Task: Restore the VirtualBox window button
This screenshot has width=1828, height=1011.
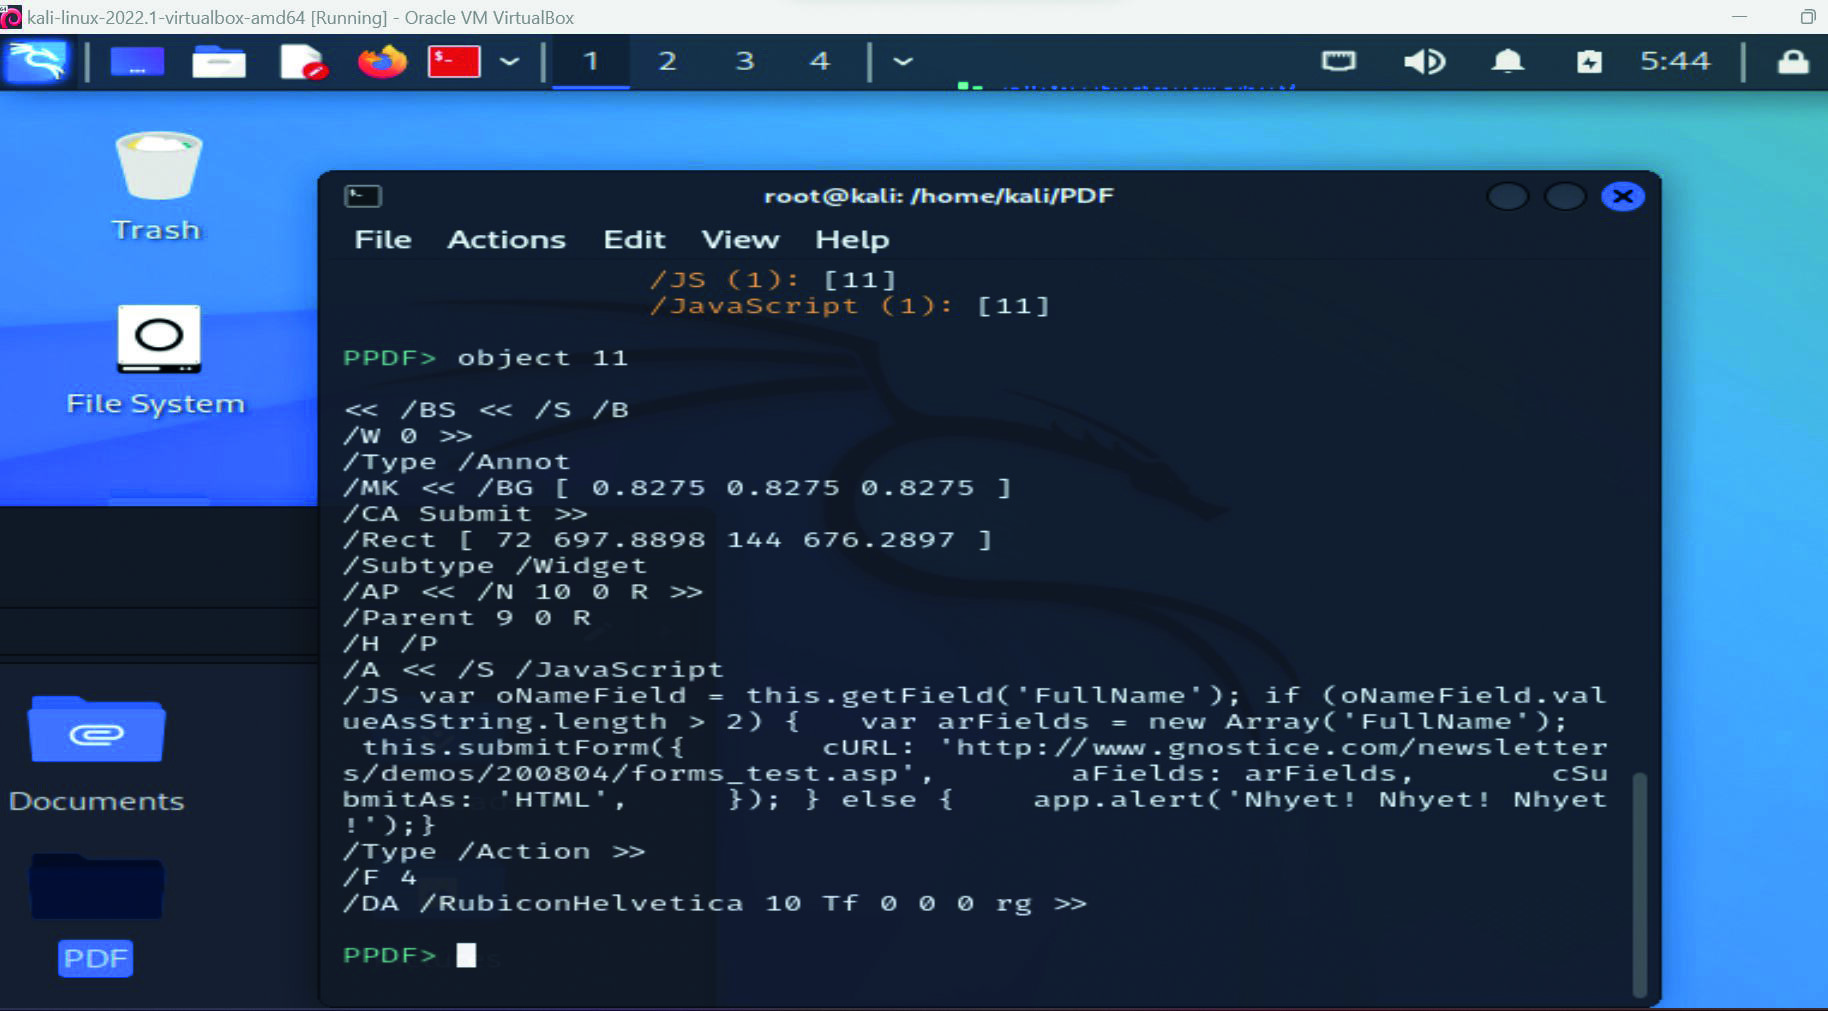Action: [1807, 16]
